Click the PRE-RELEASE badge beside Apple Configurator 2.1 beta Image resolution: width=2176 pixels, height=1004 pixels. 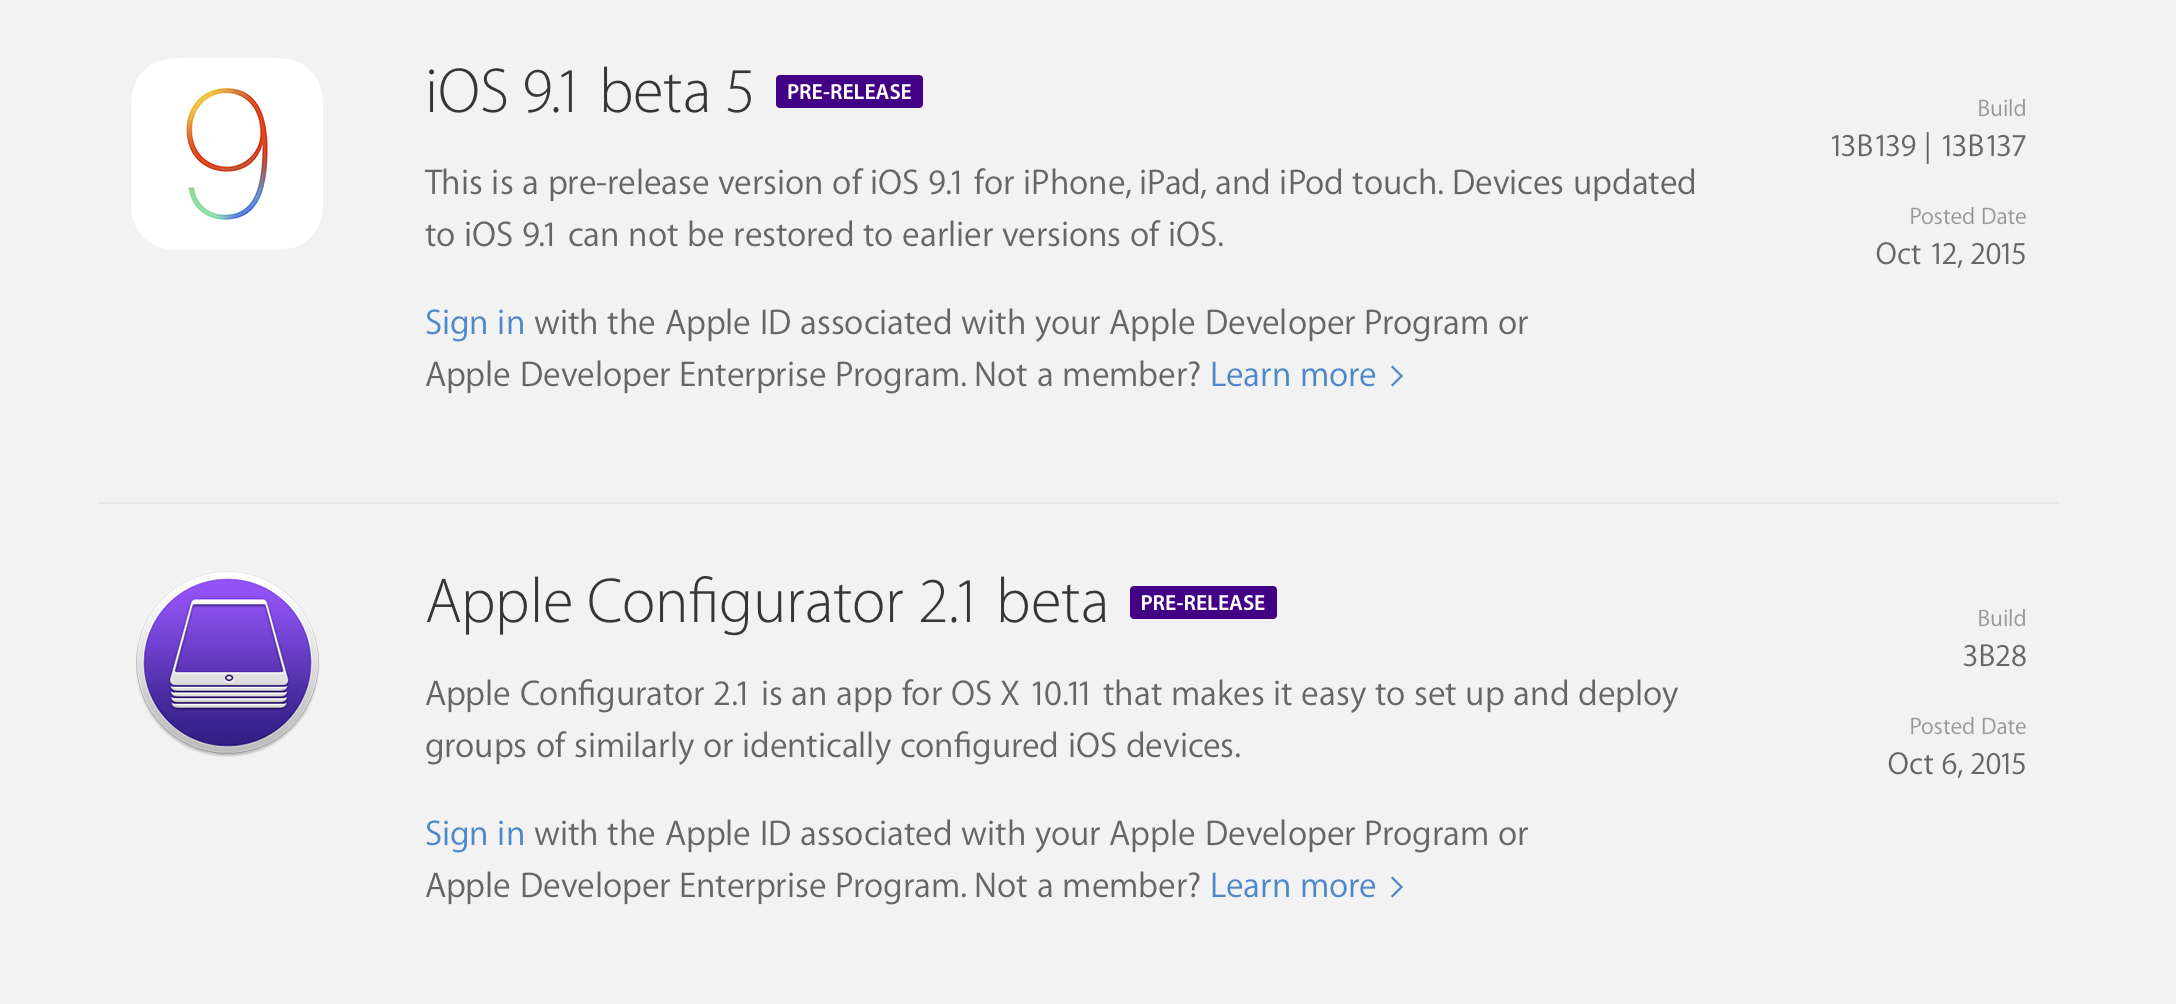(1203, 603)
